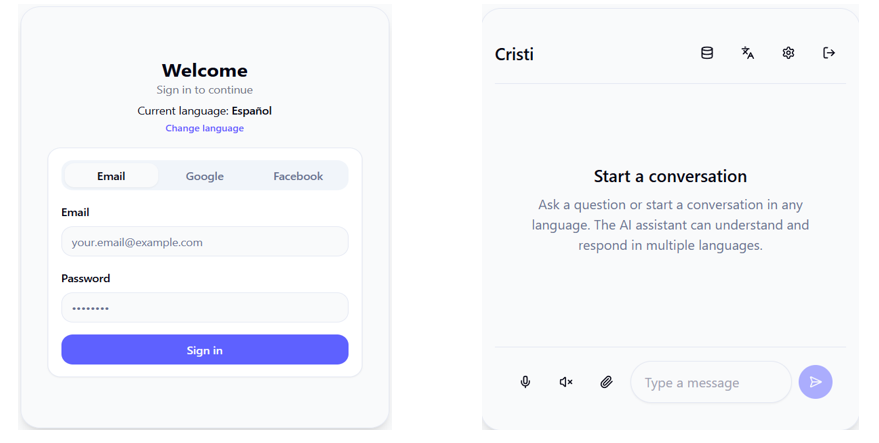This screenshot has height=443, width=879.
Task: Select the Email sign-in tab
Action: click(x=111, y=176)
